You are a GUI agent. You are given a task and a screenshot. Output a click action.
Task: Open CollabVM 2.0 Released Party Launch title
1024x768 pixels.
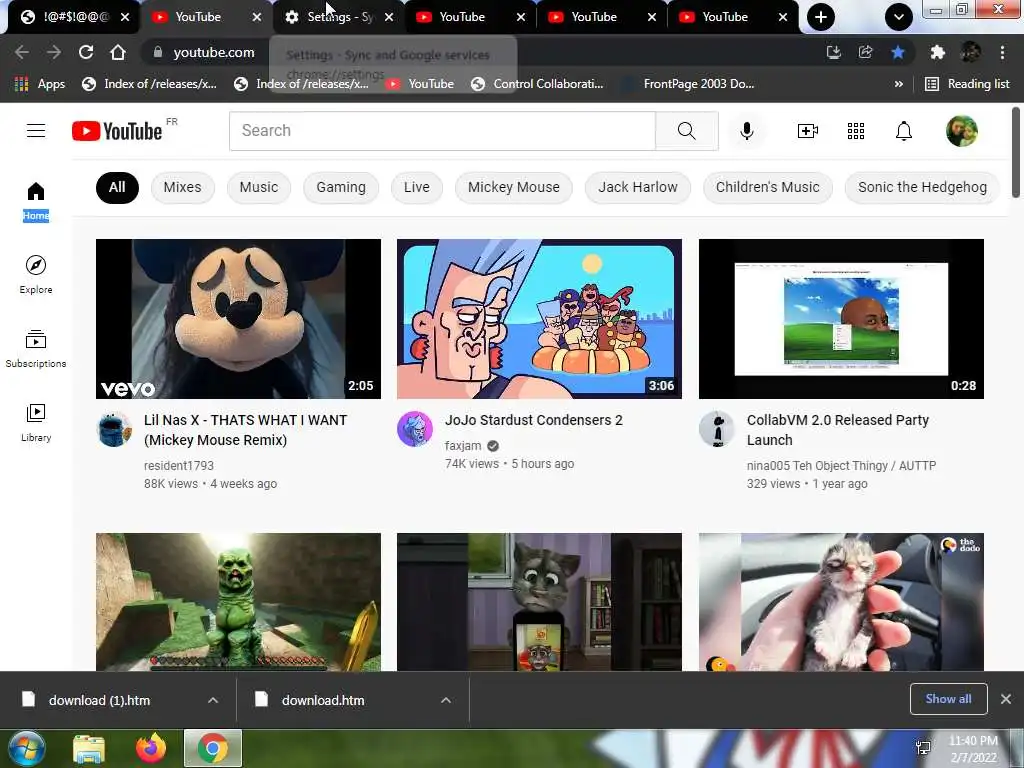click(x=838, y=430)
